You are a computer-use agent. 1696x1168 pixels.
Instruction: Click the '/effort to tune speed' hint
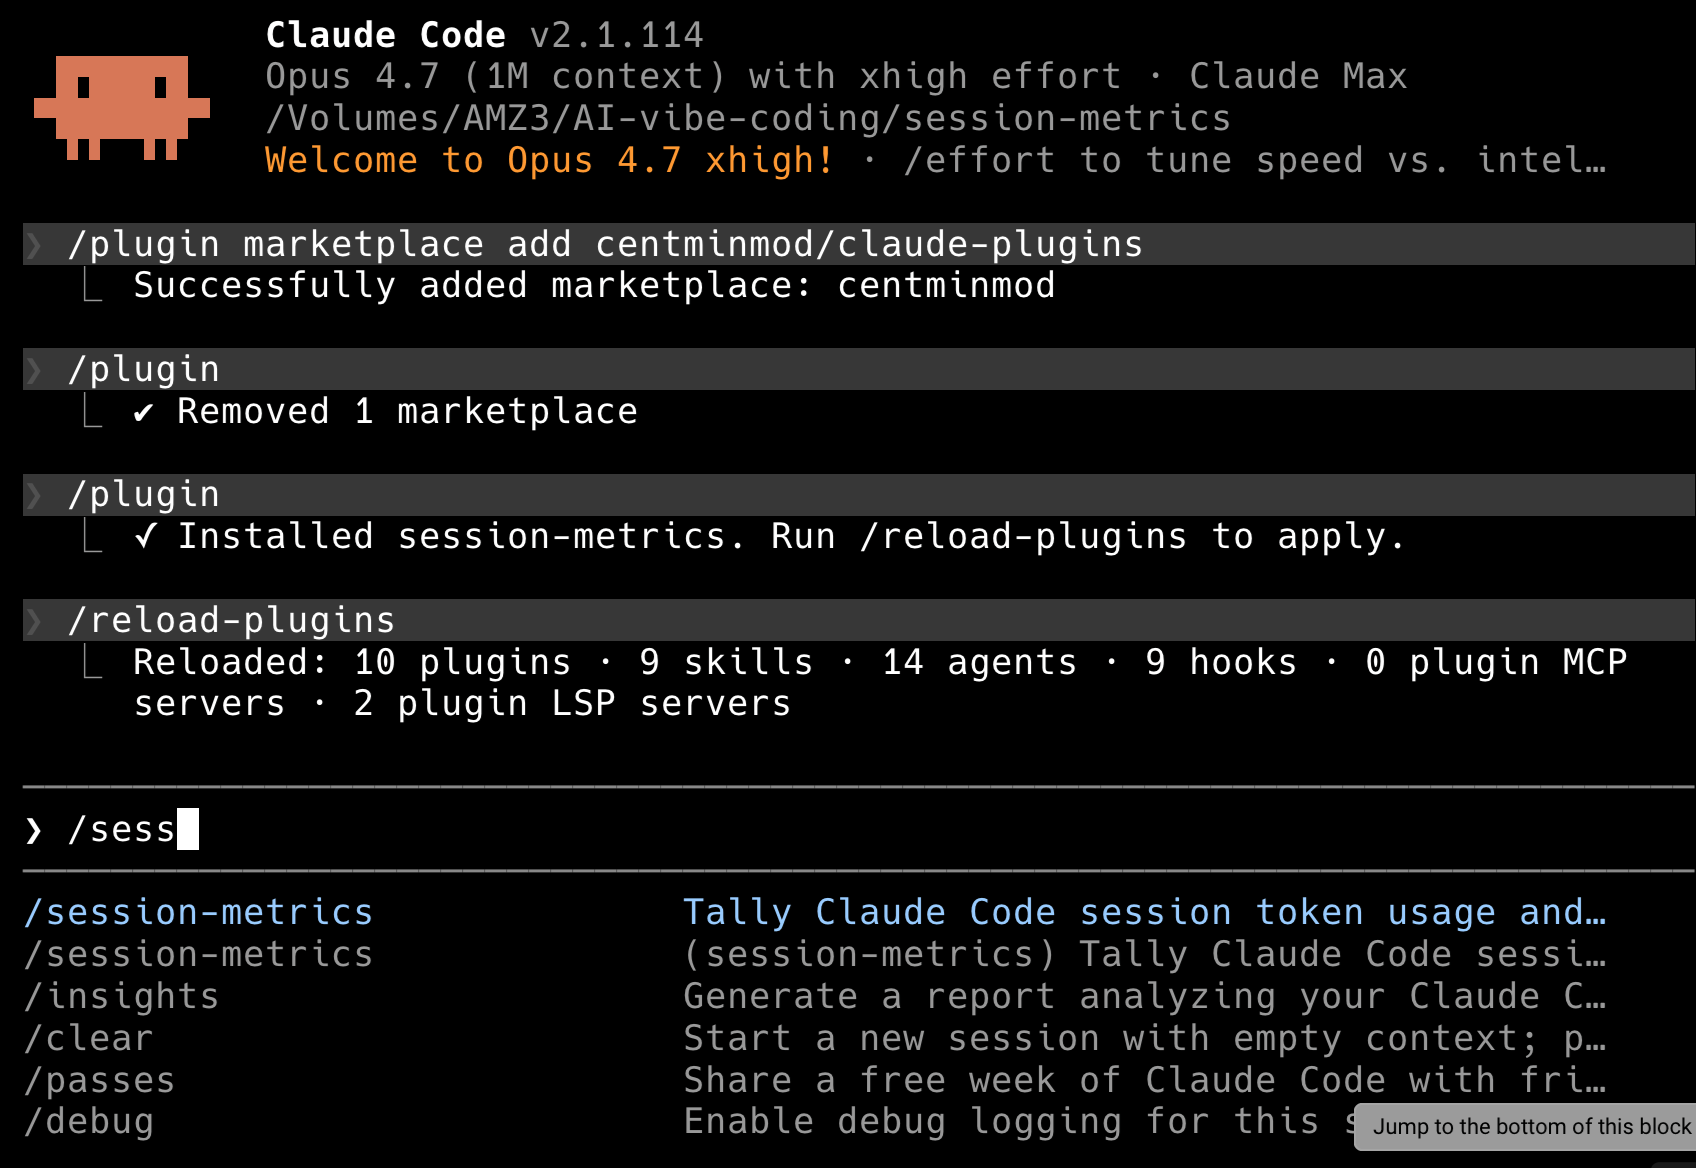point(1255,160)
